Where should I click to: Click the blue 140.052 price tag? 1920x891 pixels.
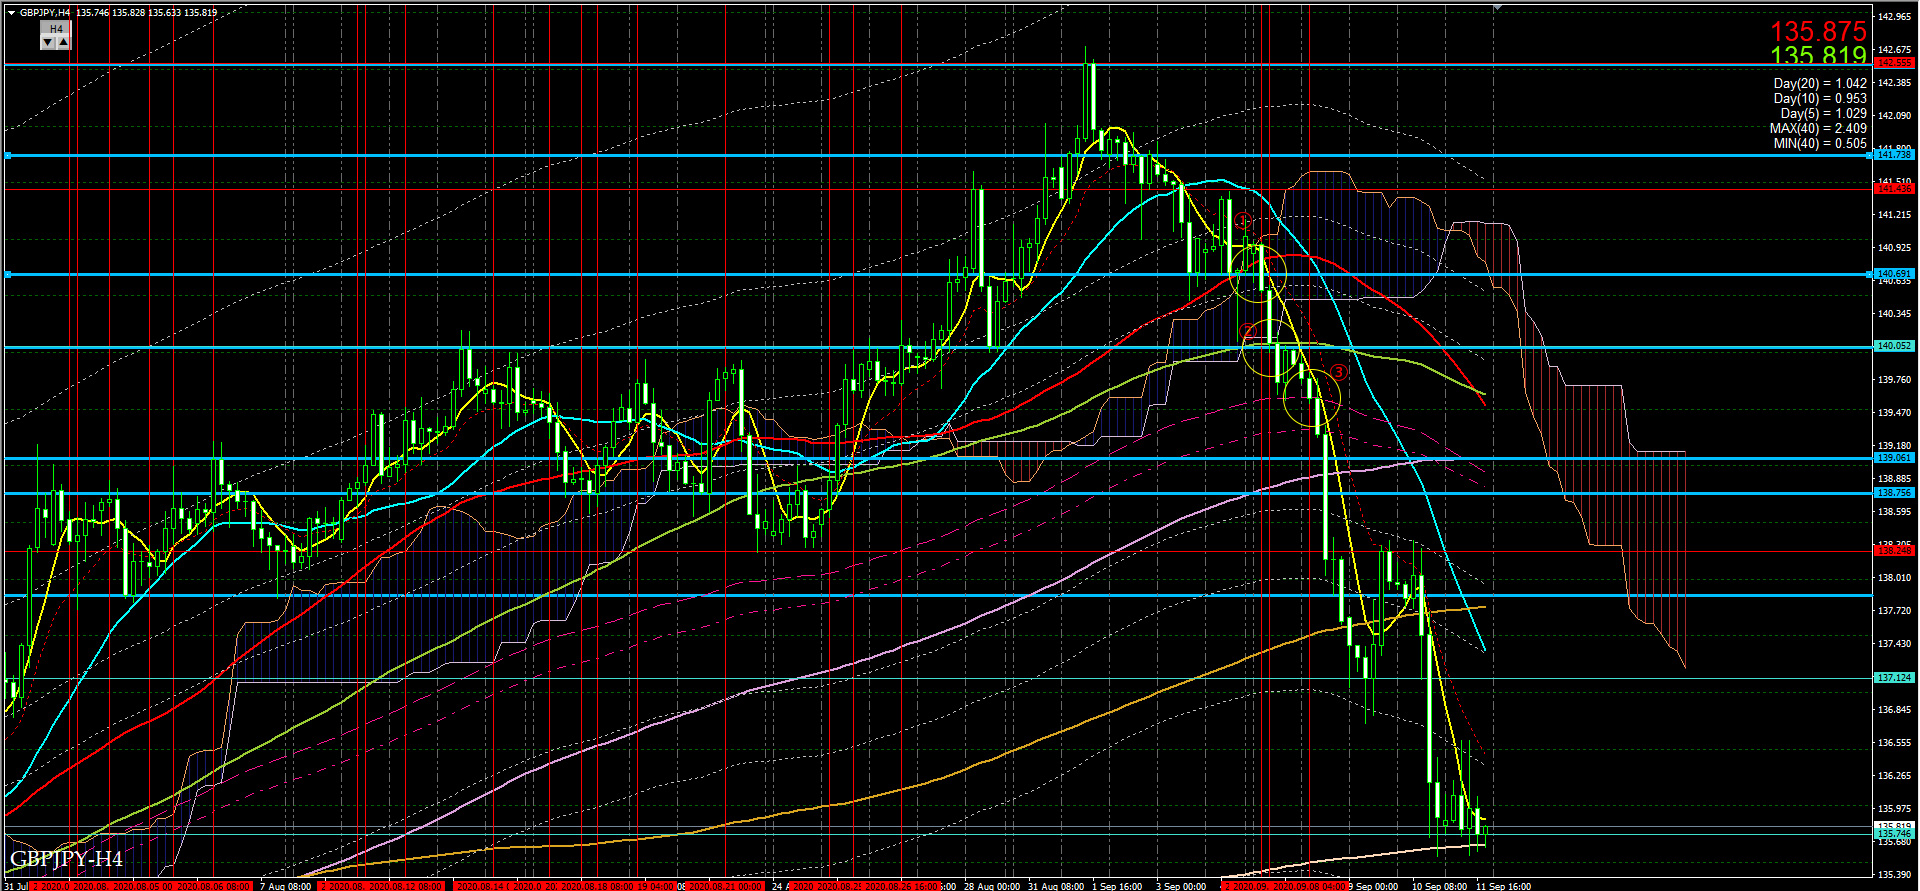click(1893, 346)
